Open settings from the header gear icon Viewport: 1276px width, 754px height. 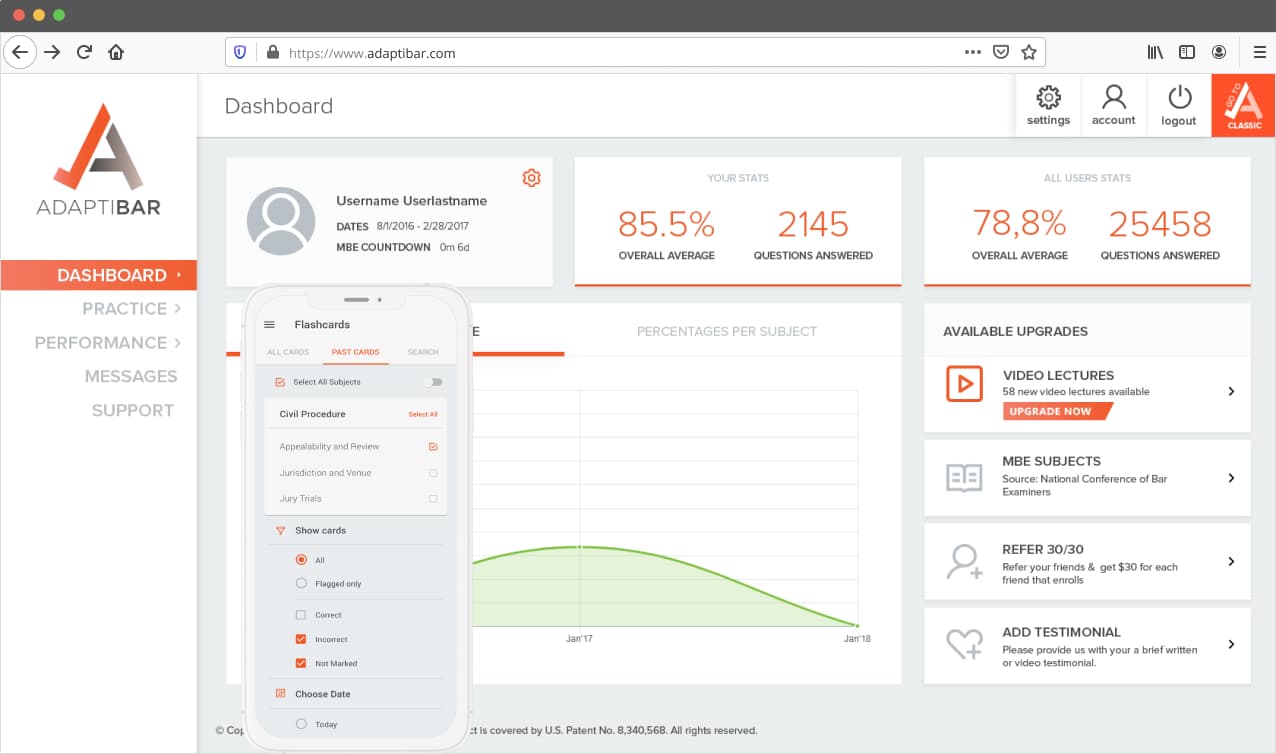click(1048, 97)
